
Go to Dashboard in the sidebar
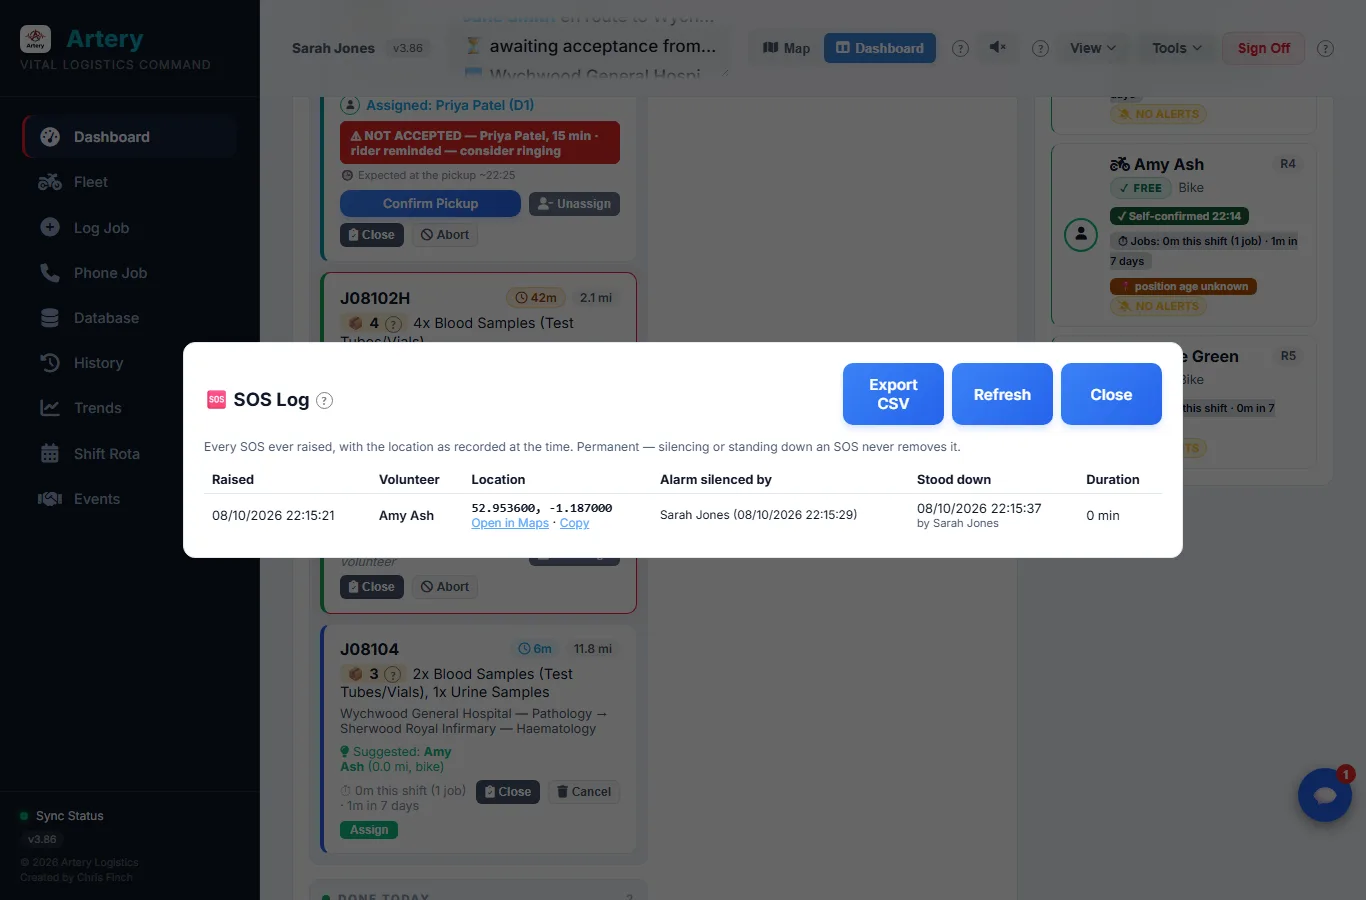[129, 137]
